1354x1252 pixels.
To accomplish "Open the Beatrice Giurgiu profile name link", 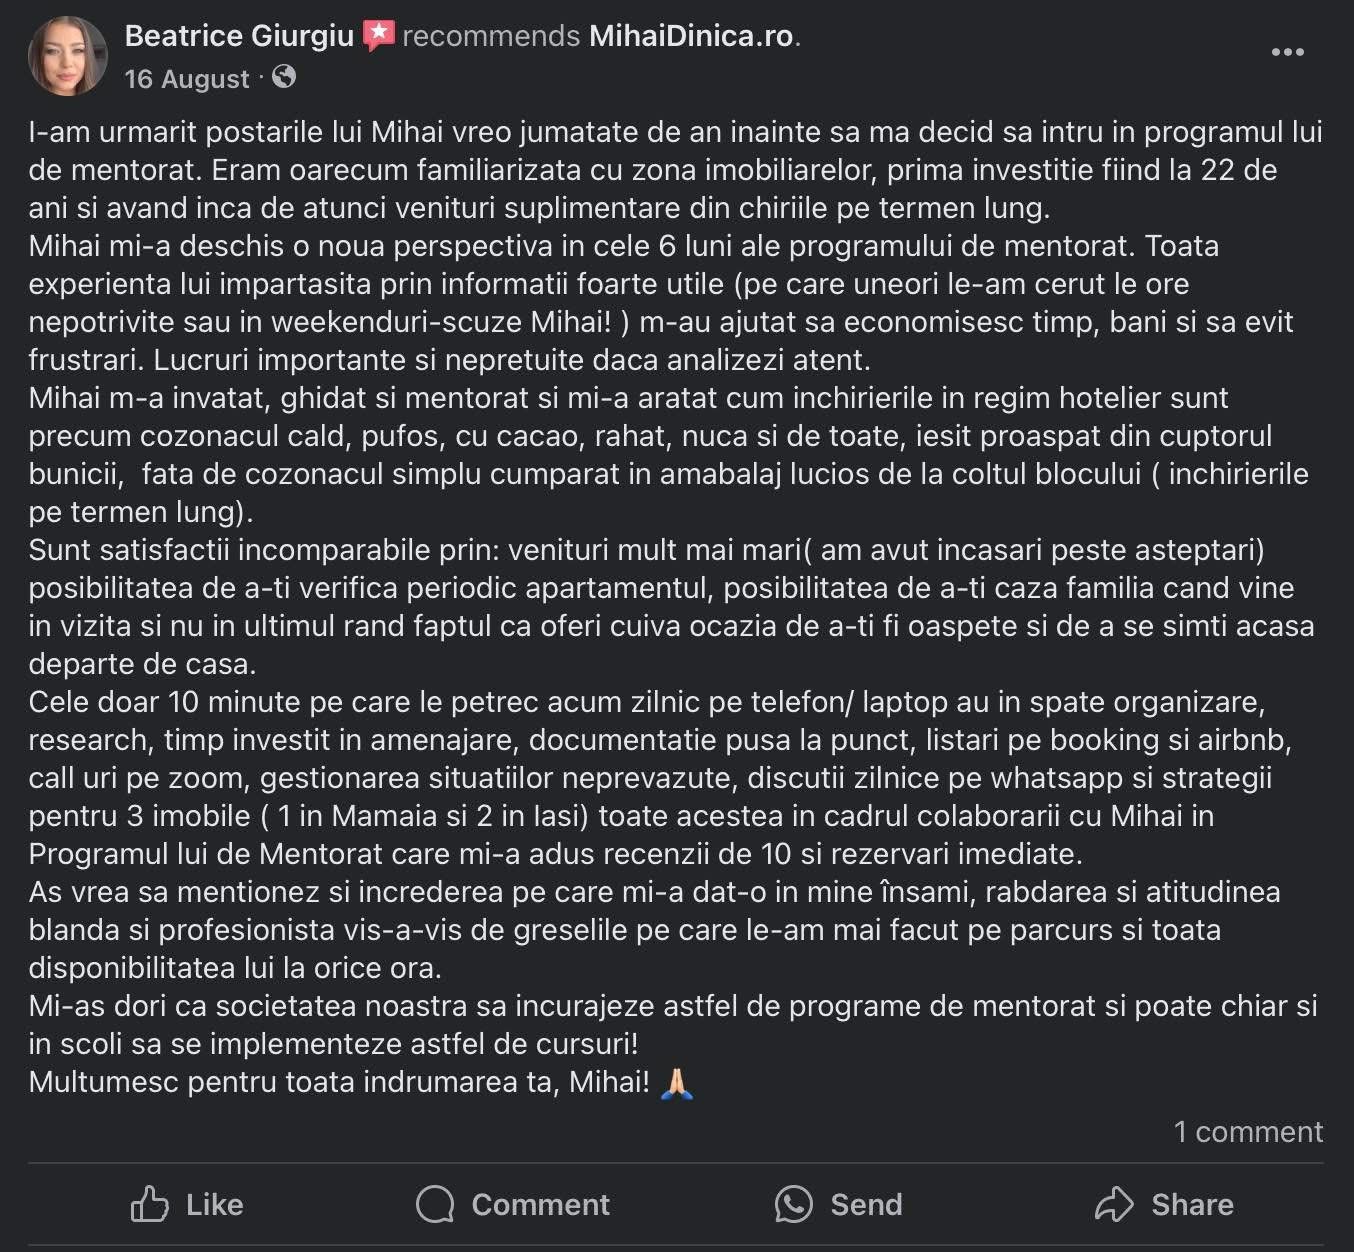I will (x=239, y=36).
